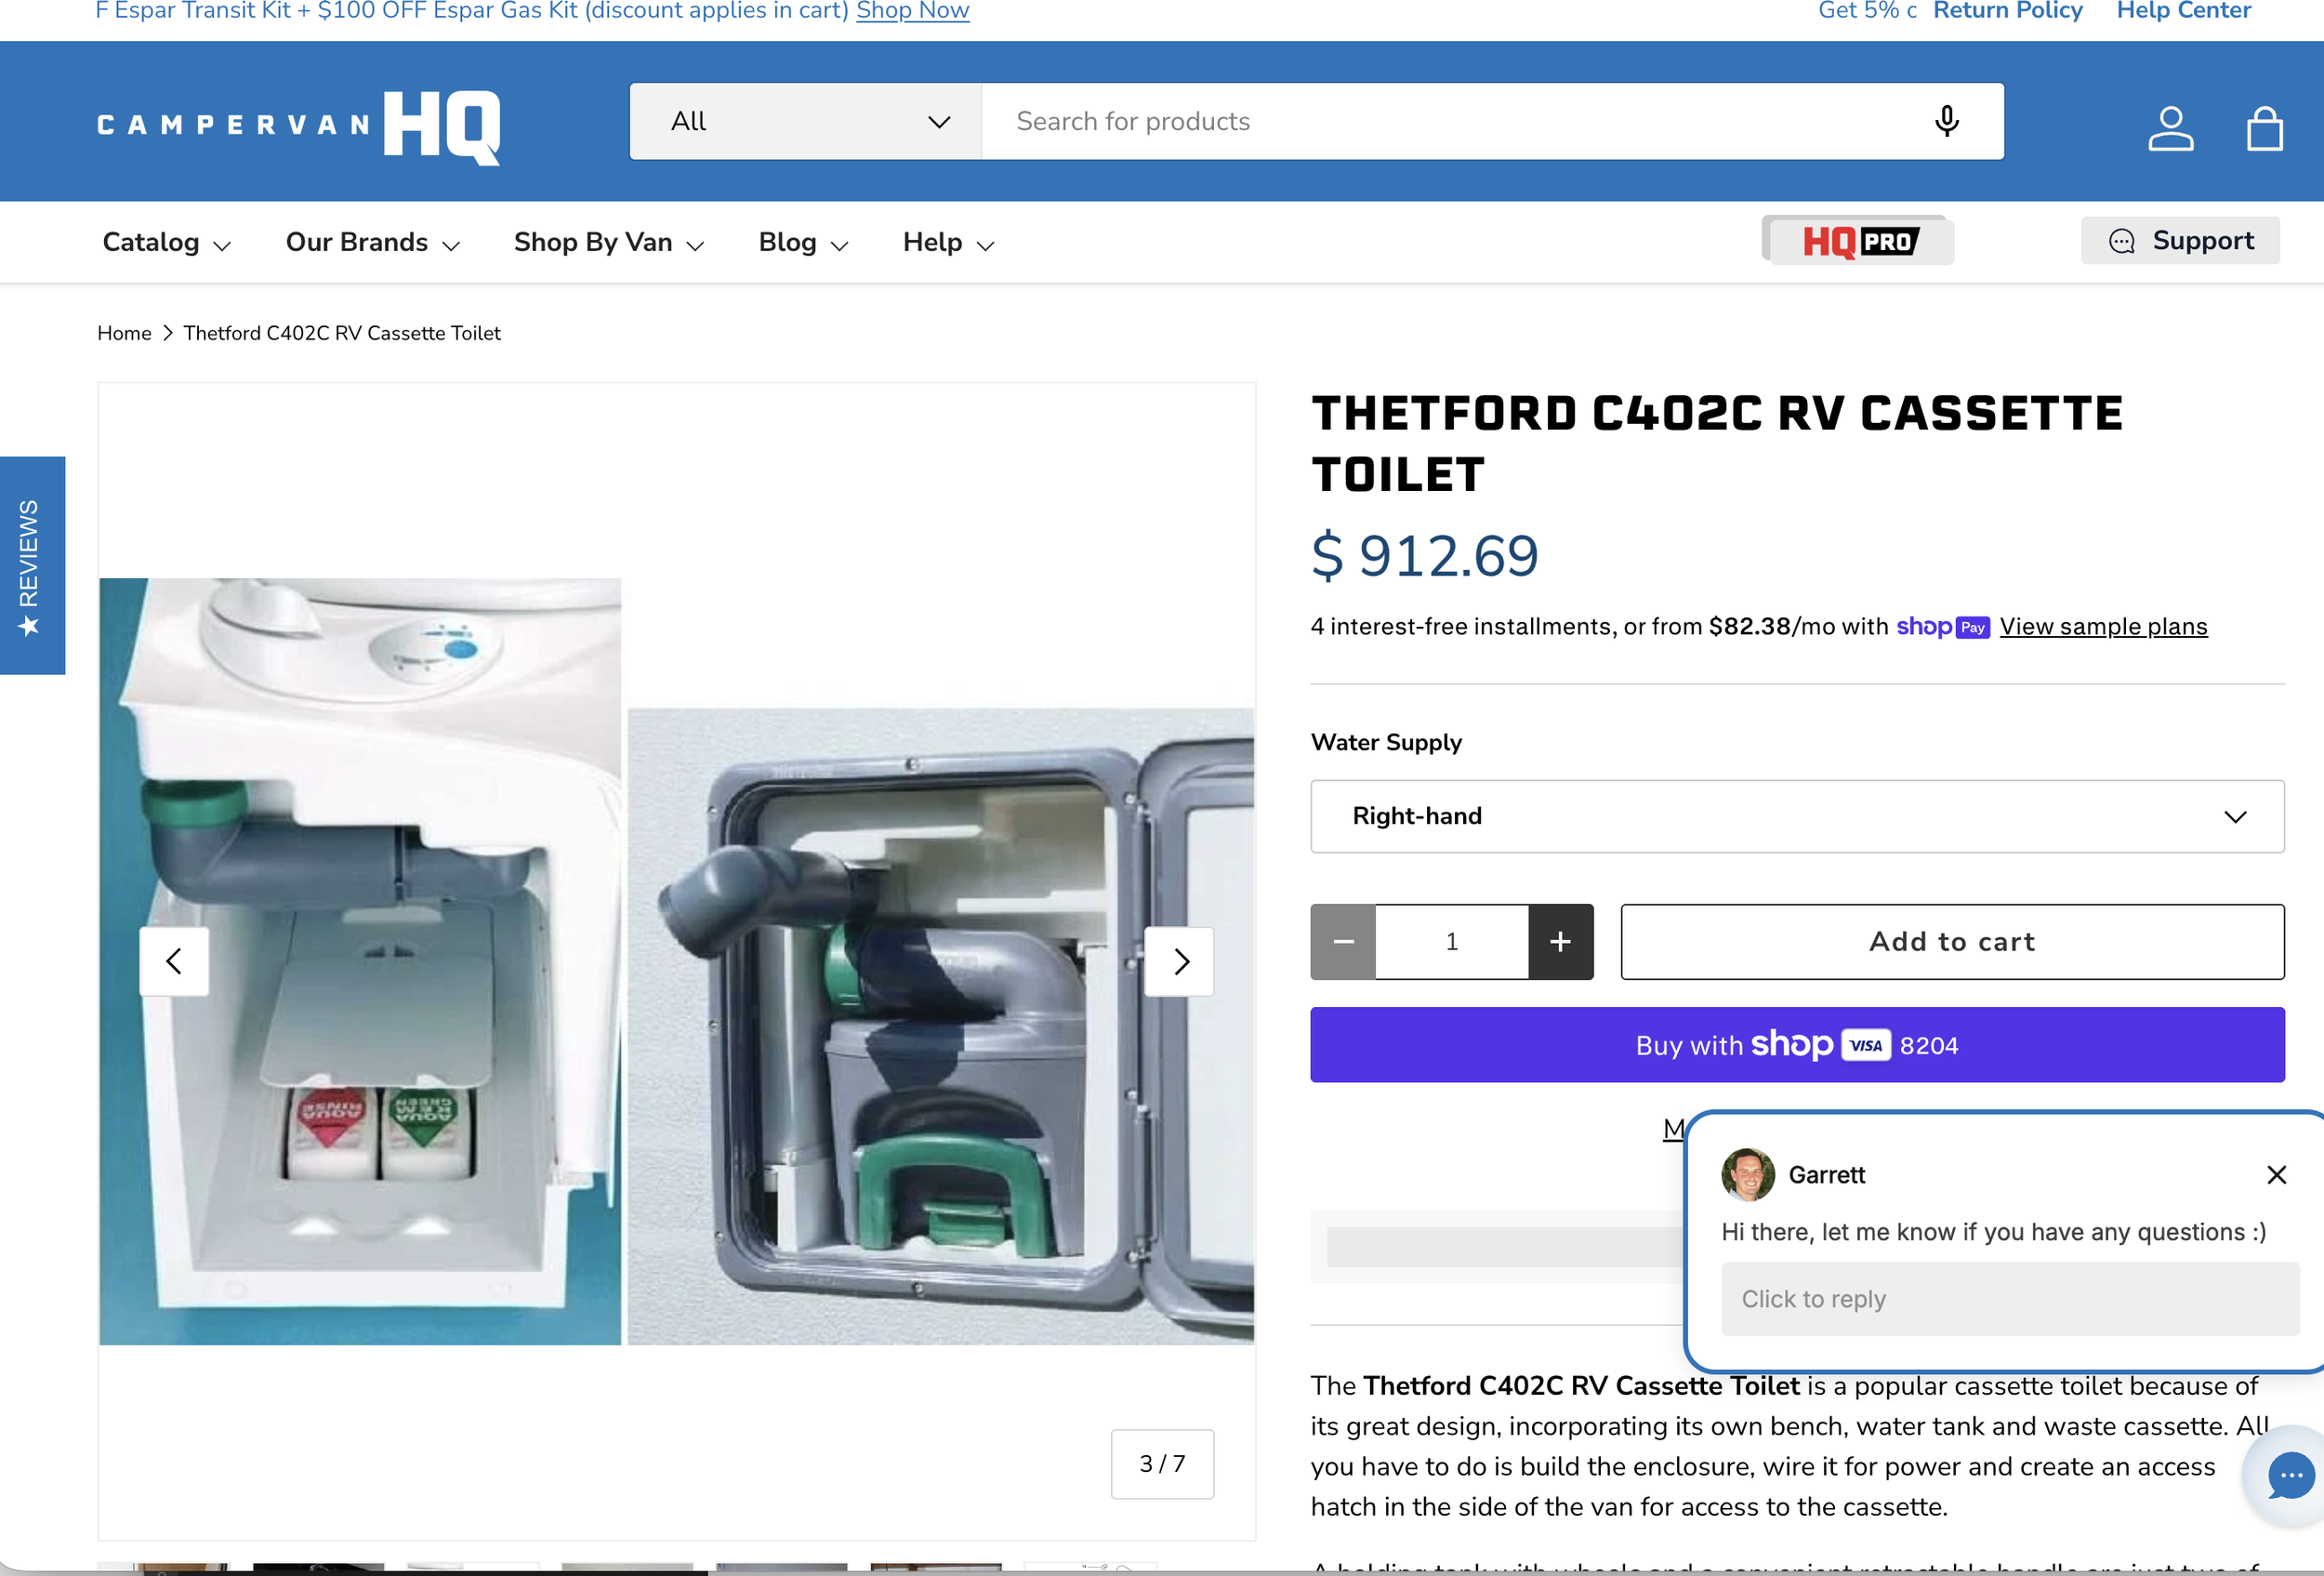Click the product title heading

(x=1716, y=443)
